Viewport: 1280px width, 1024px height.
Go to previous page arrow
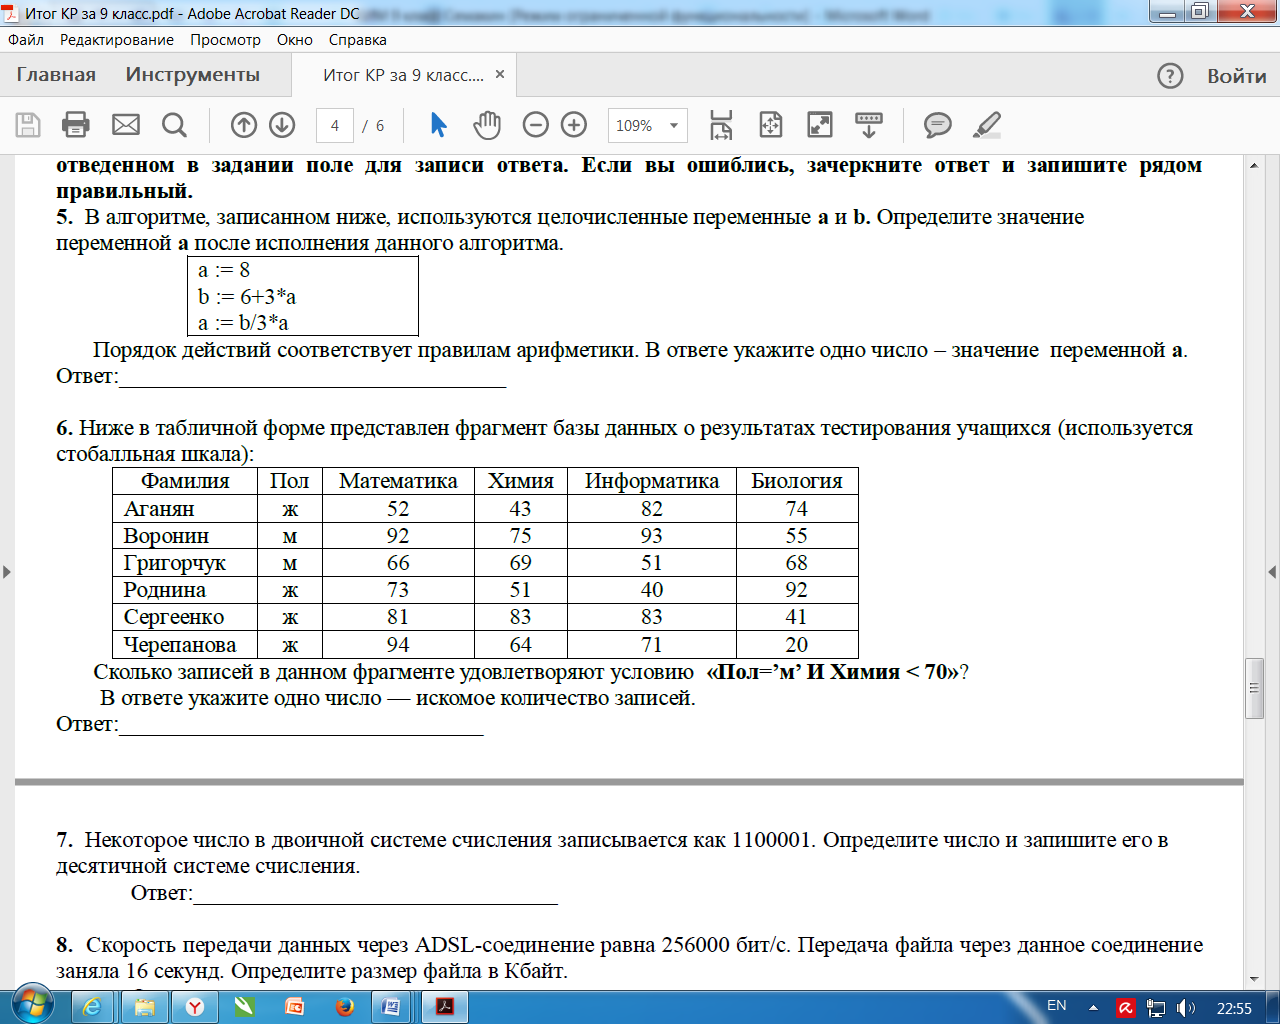pos(243,125)
